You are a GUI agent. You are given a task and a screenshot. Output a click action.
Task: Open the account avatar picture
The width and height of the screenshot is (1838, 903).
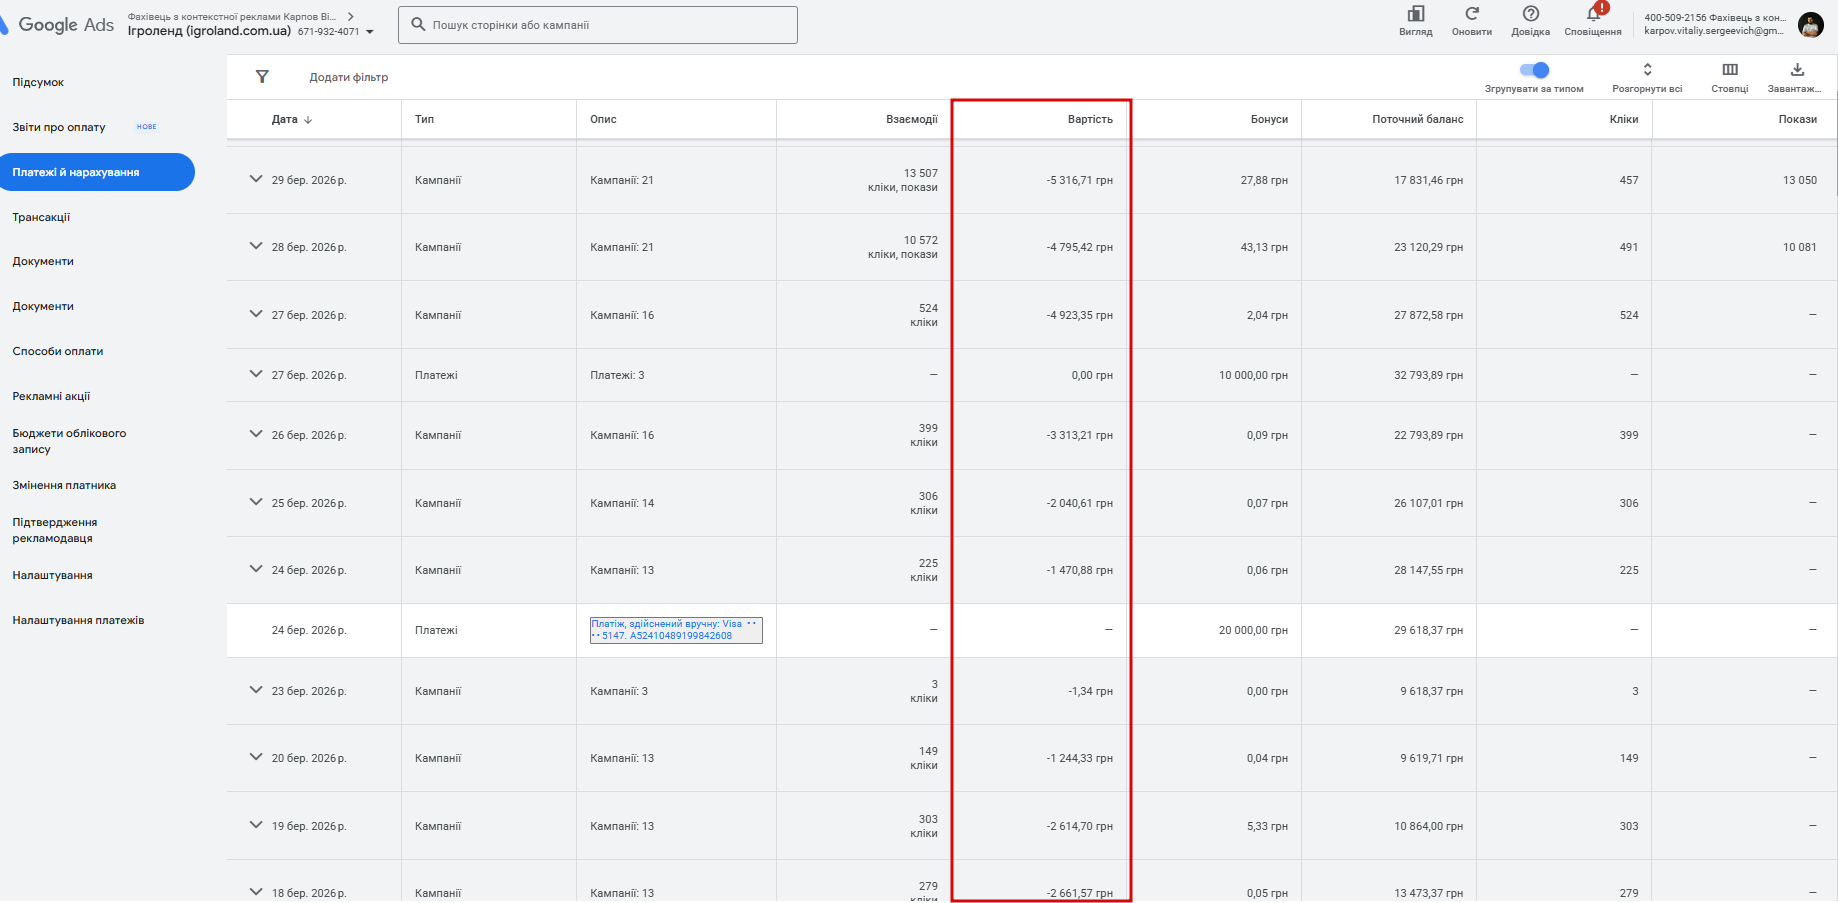pos(1811,25)
